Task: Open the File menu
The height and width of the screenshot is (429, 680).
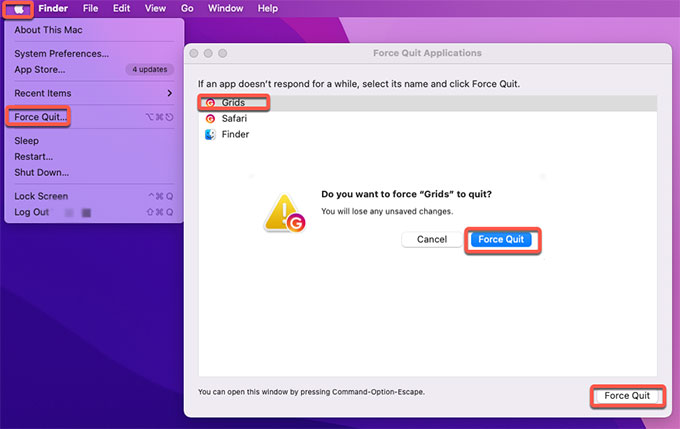Action: (91, 8)
